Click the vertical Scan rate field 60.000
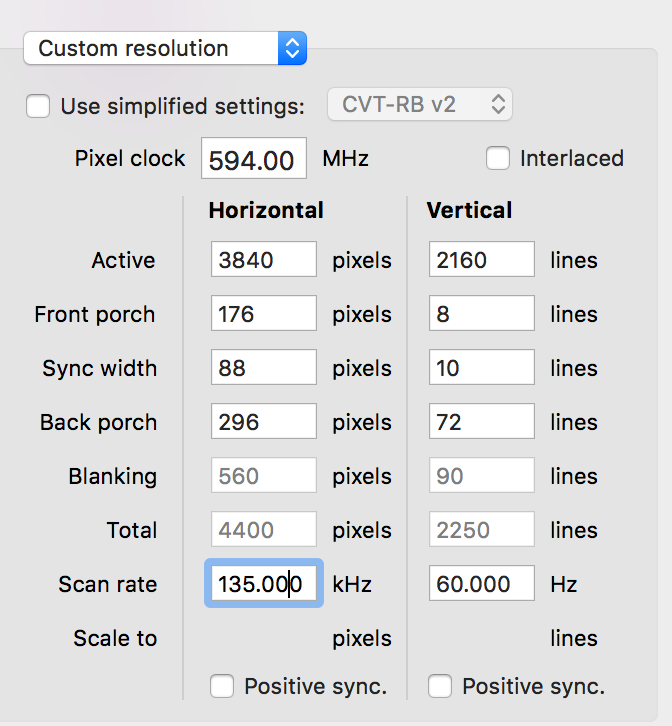Viewport: 672px width, 726px height. coord(482,584)
